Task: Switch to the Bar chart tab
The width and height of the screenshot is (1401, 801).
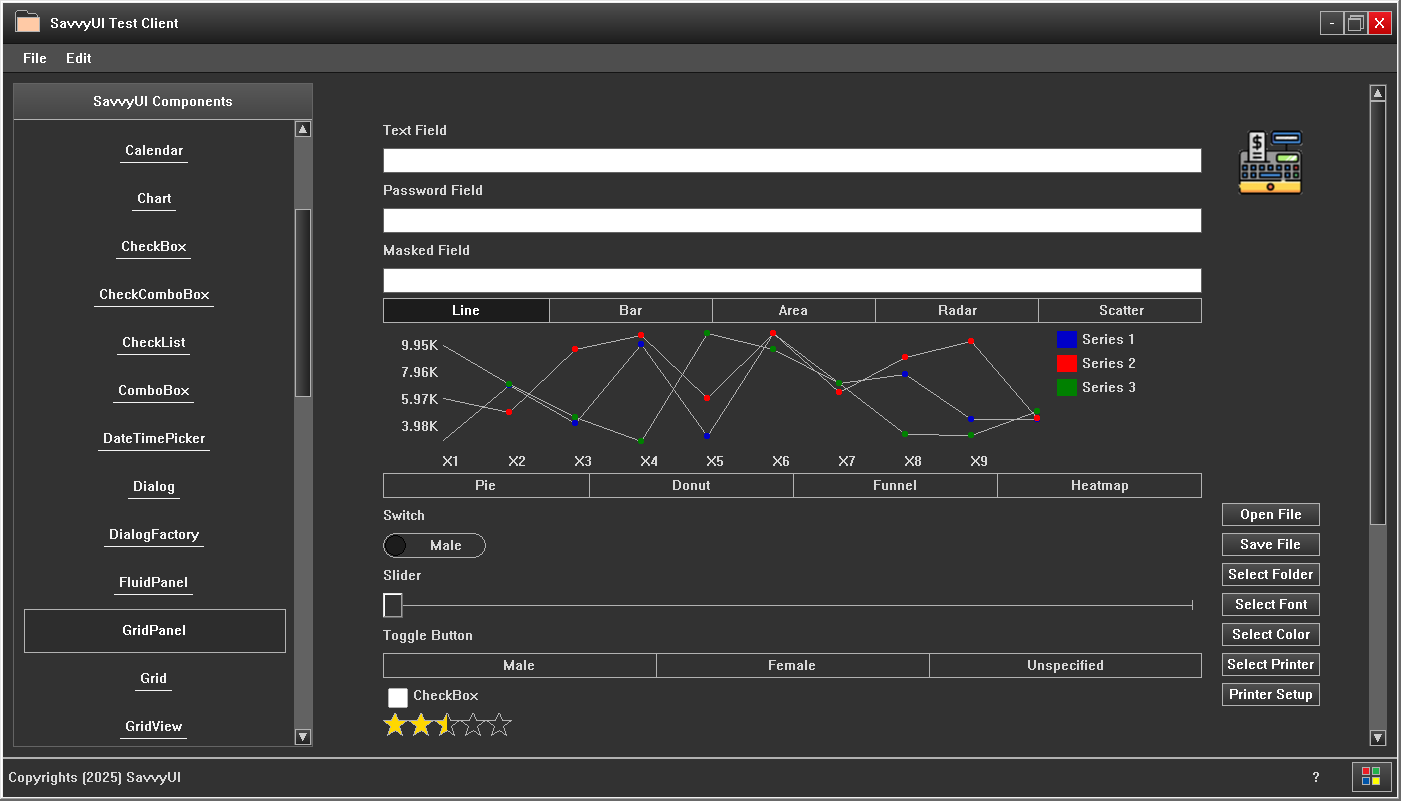Action: pos(630,310)
